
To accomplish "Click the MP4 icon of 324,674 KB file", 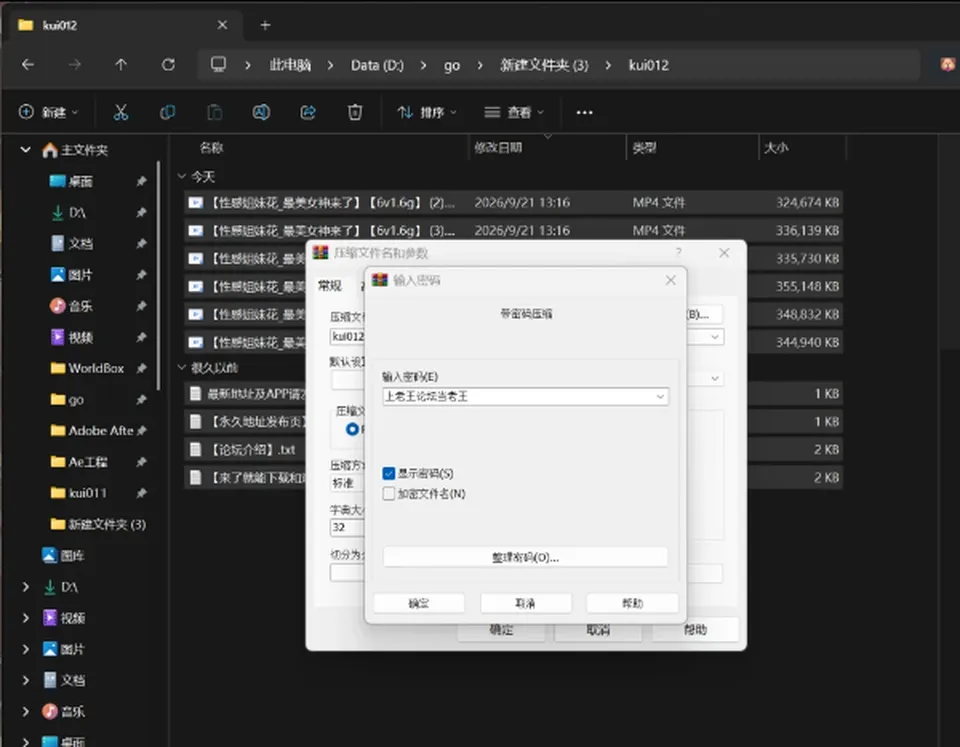I will click(x=195, y=203).
